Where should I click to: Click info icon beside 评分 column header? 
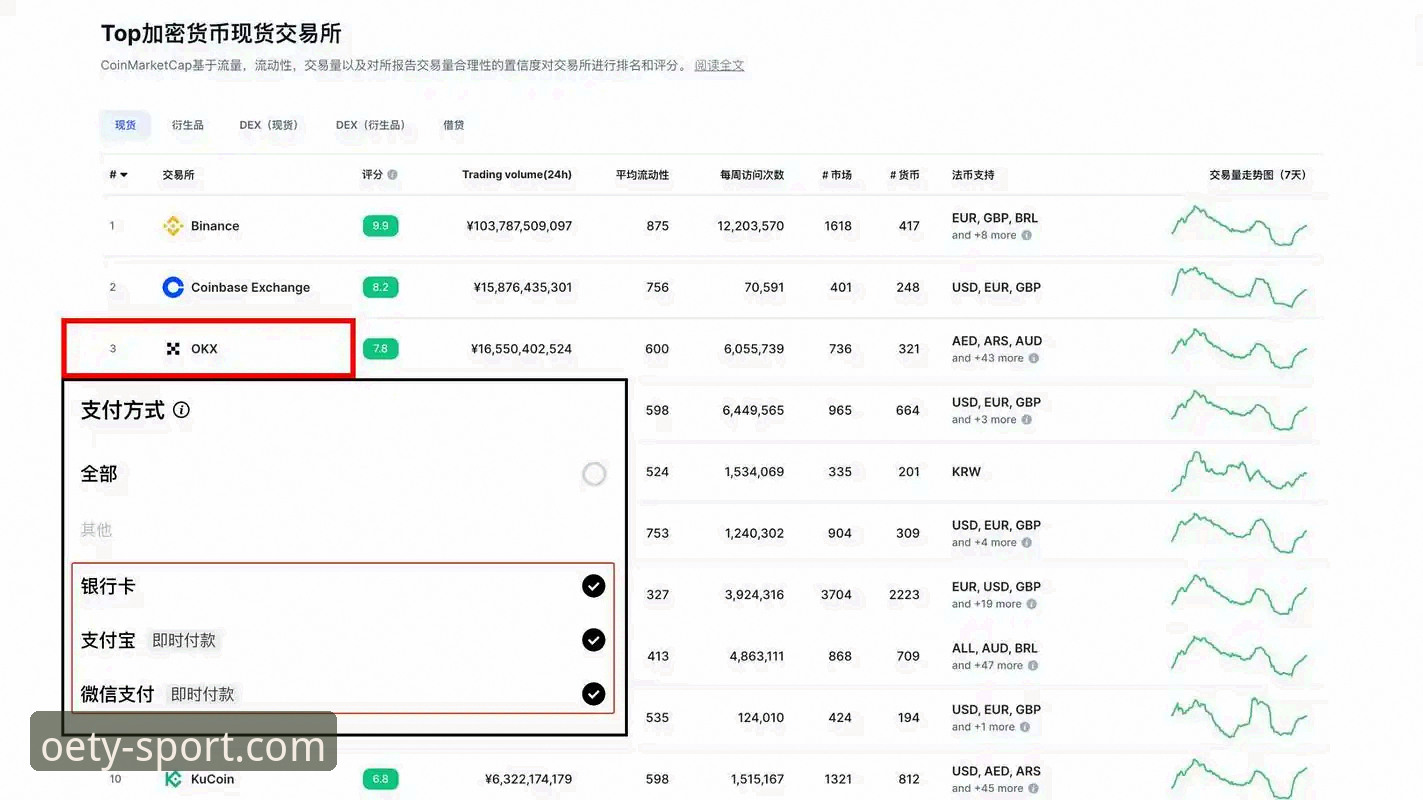click(x=392, y=175)
